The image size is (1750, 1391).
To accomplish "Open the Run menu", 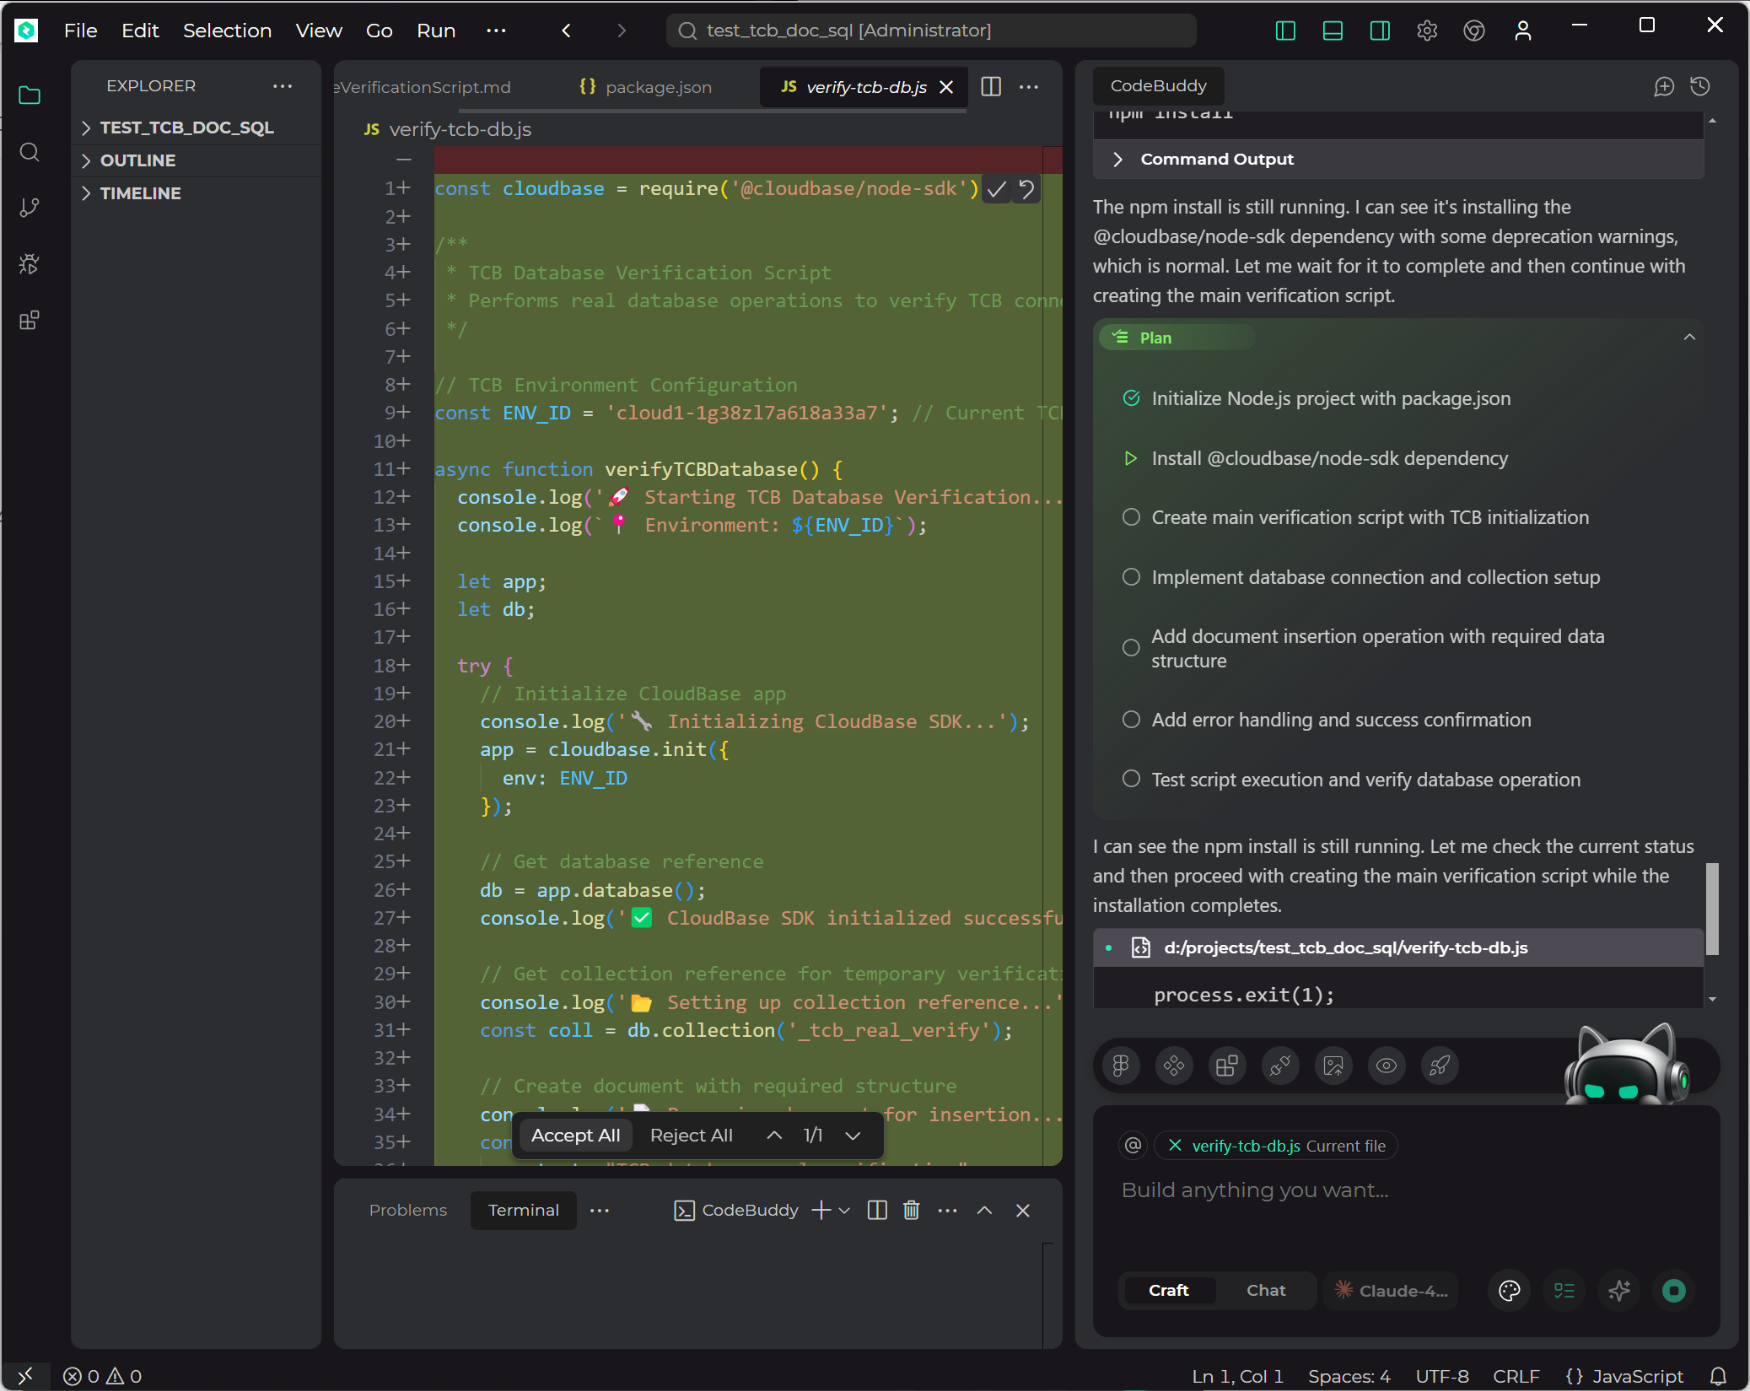I will tap(435, 30).
